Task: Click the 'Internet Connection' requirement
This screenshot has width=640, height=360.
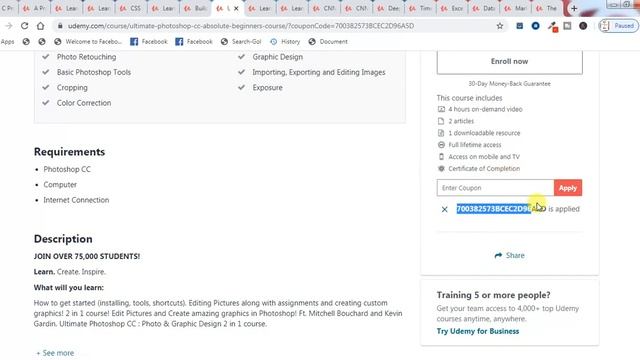Action: coord(76,200)
